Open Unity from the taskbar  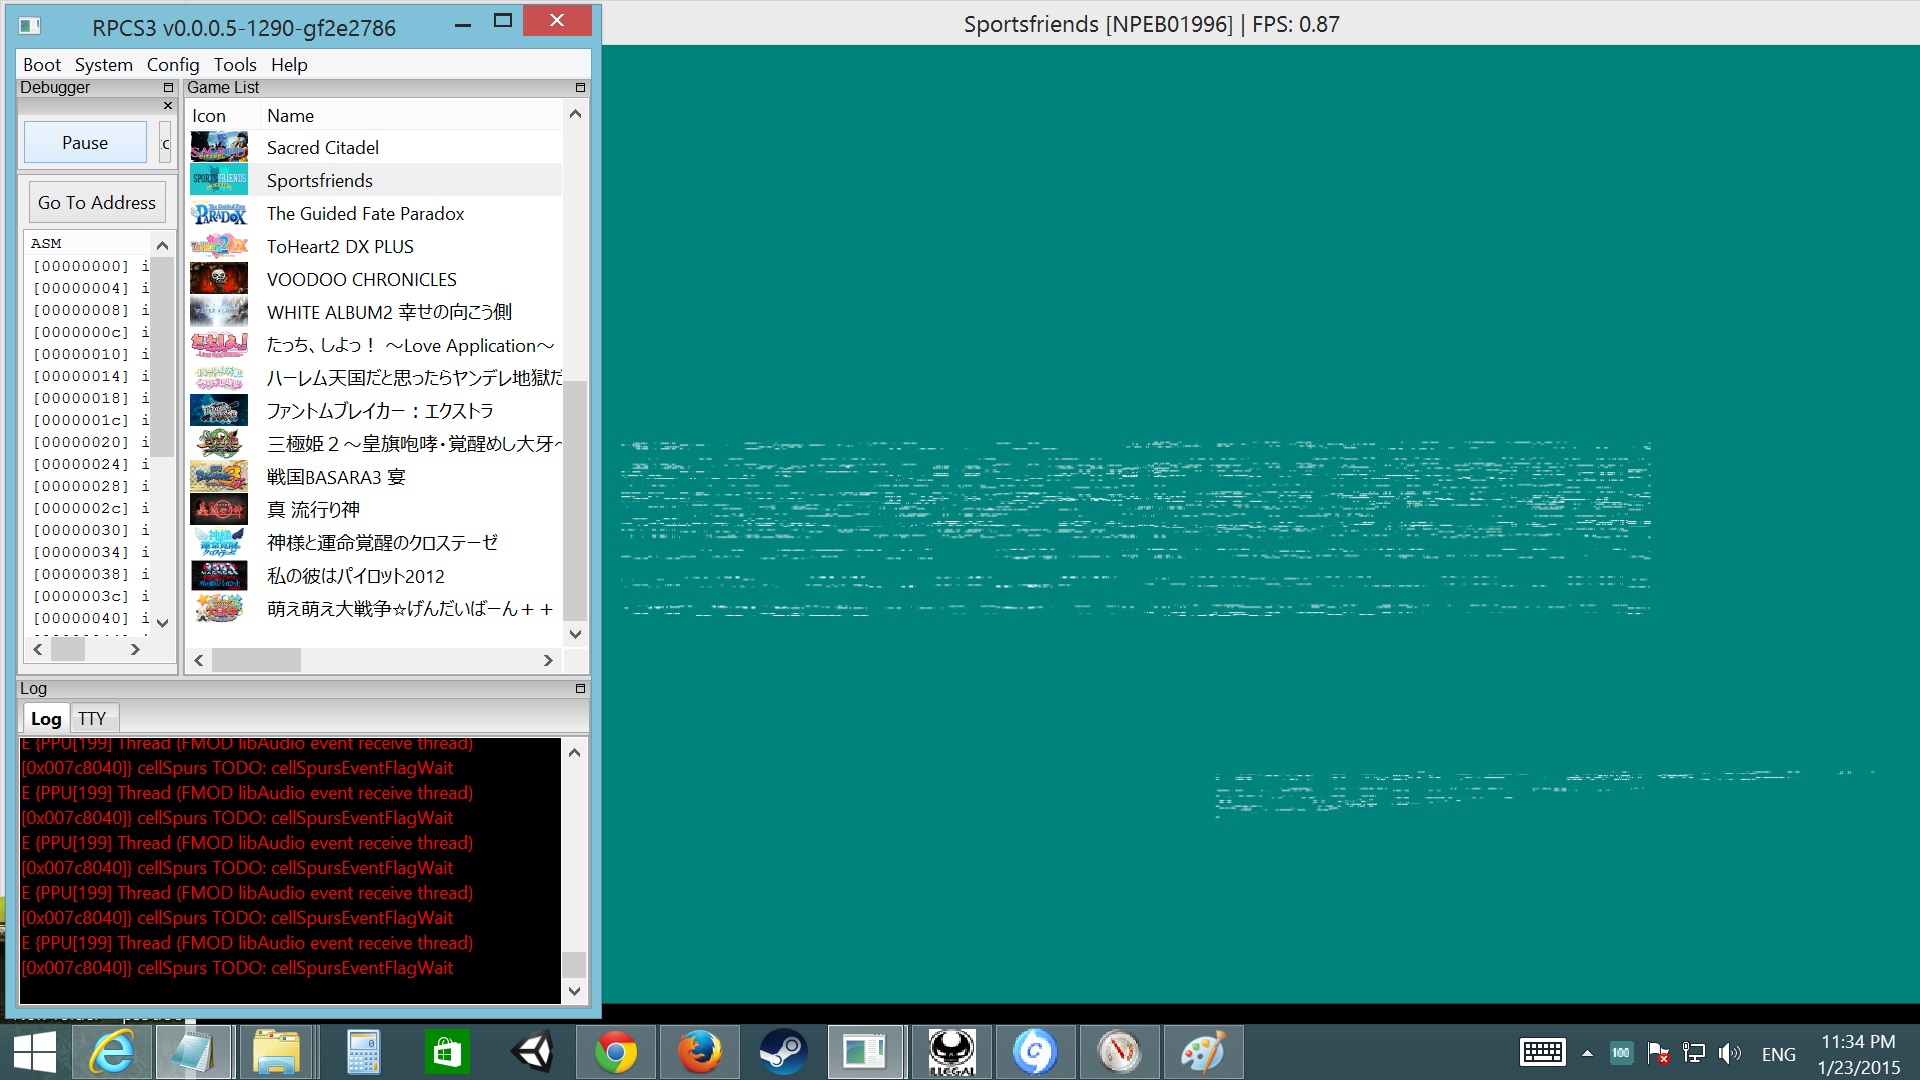[x=532, y=1052]
